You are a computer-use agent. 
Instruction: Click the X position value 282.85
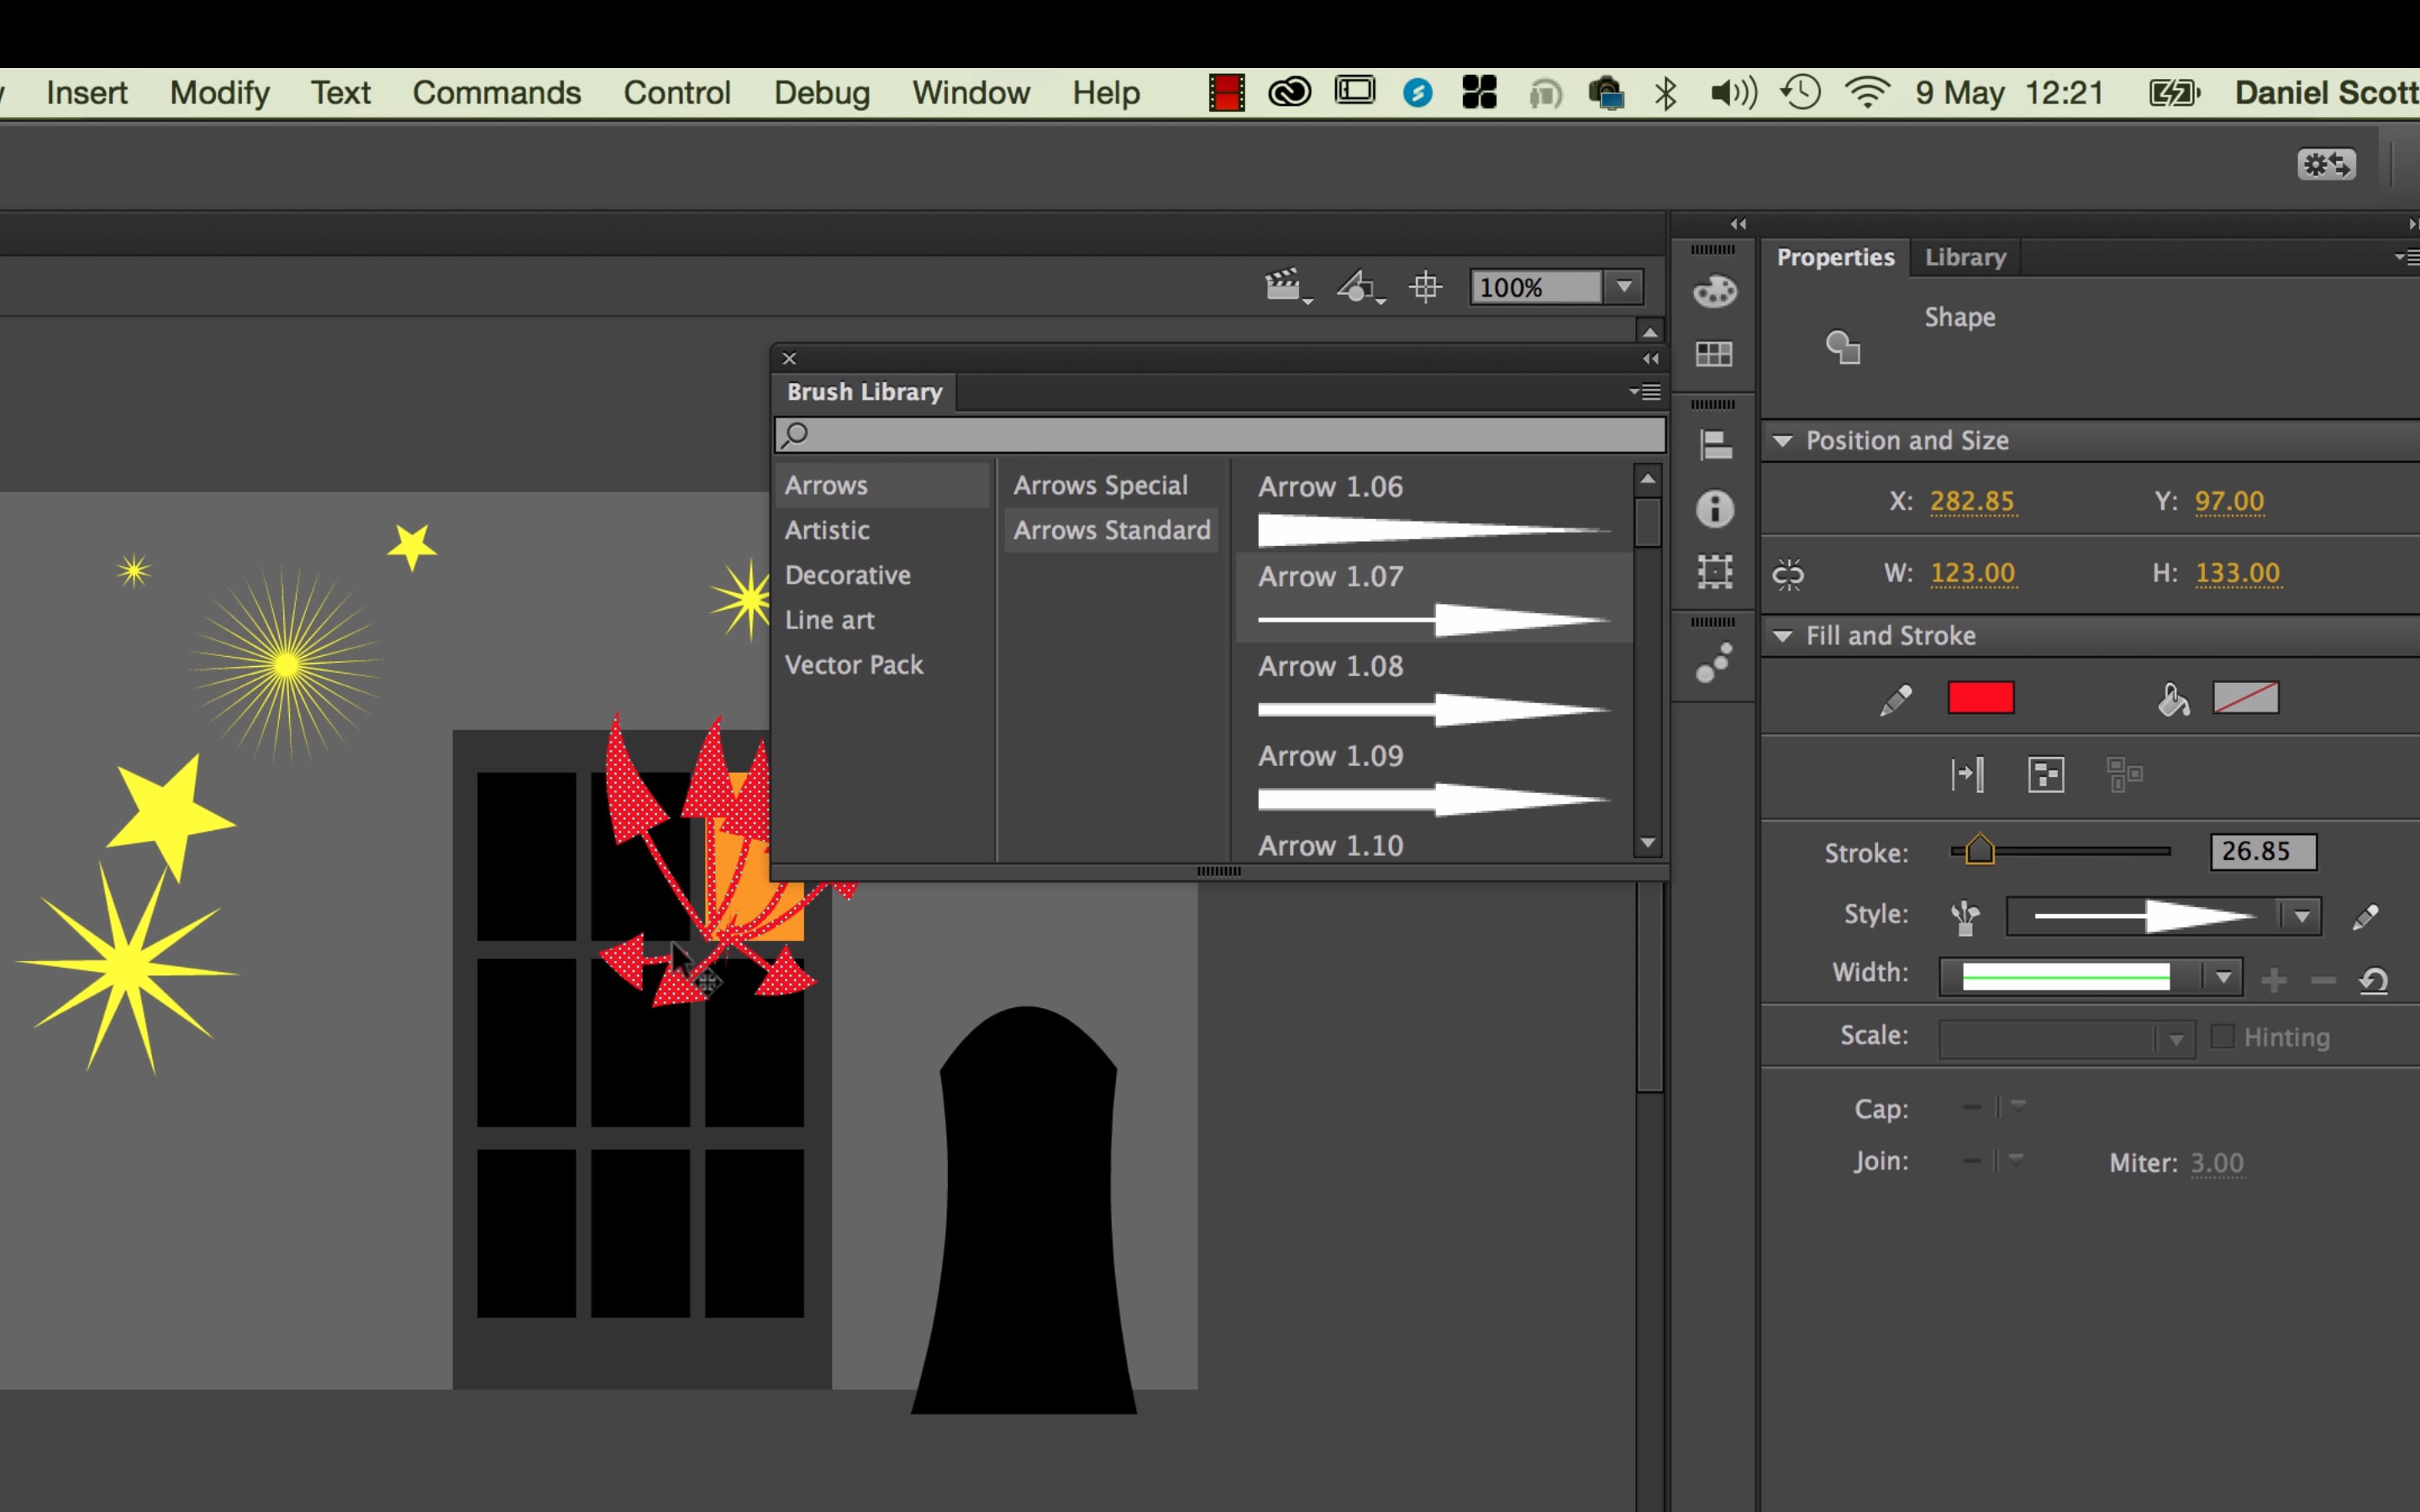(x=1972, y=501)
